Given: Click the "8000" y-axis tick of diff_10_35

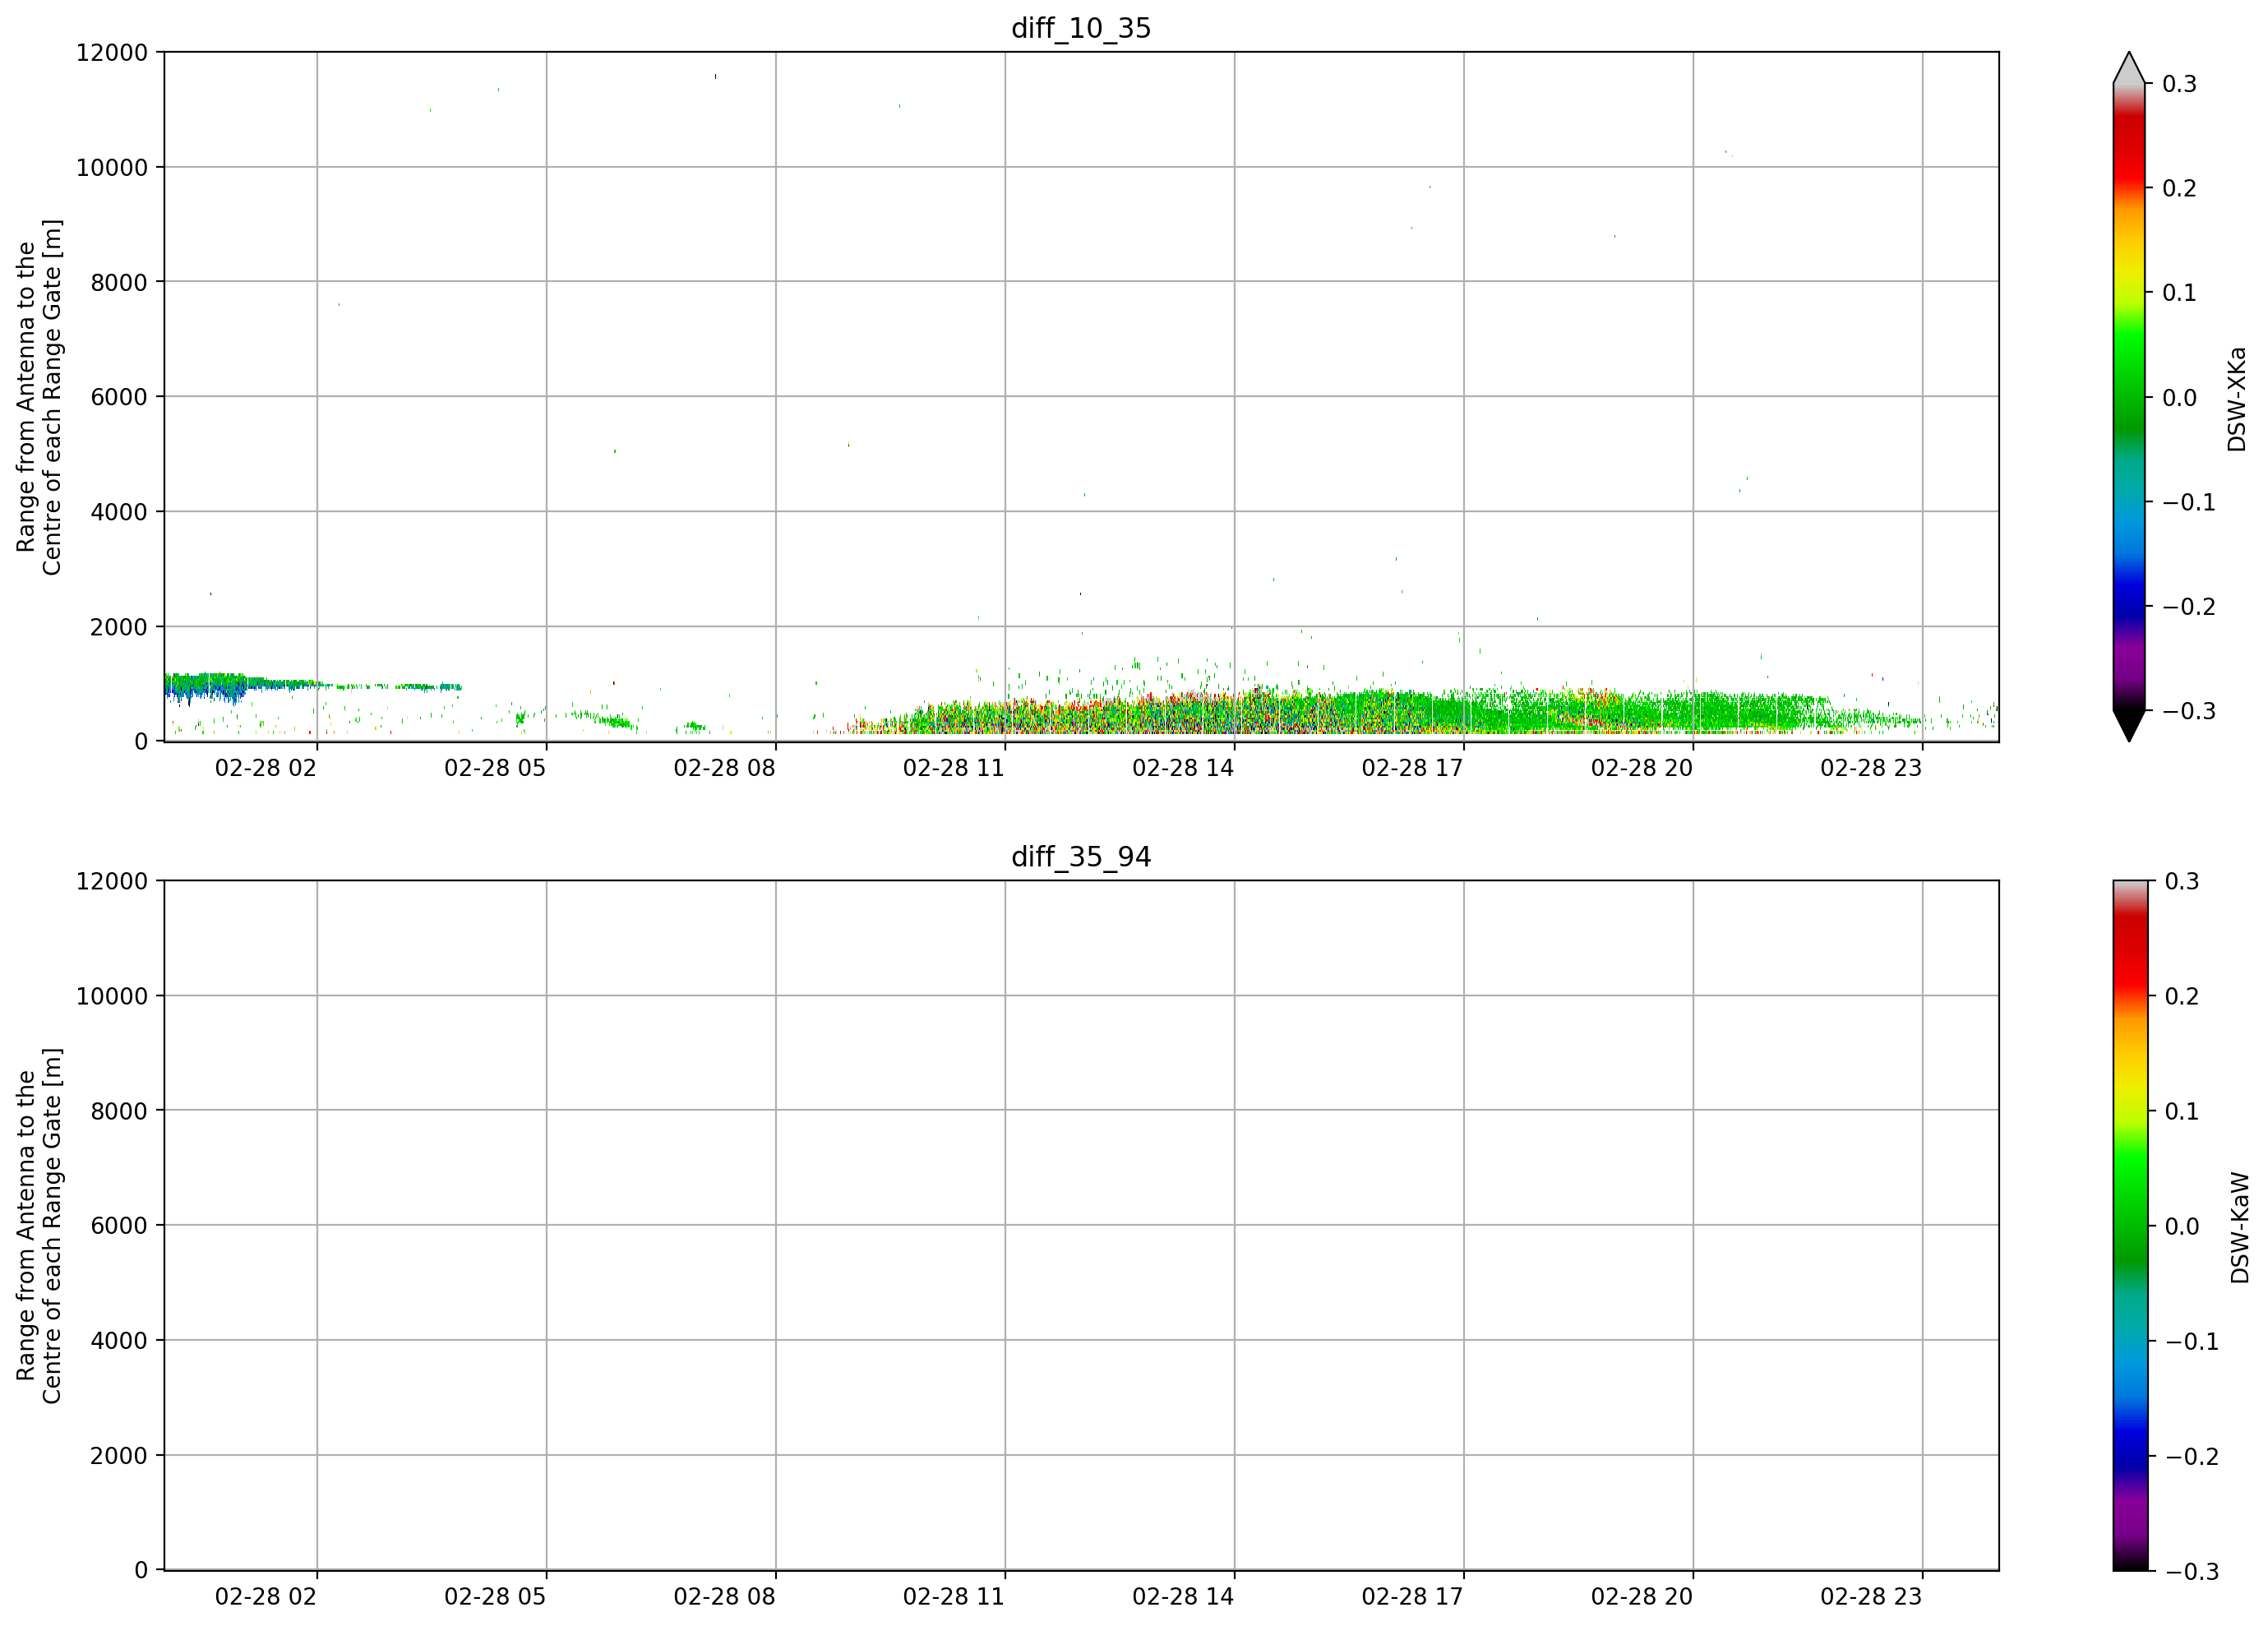Looking at the screenshot, I should tap(119, 283).
